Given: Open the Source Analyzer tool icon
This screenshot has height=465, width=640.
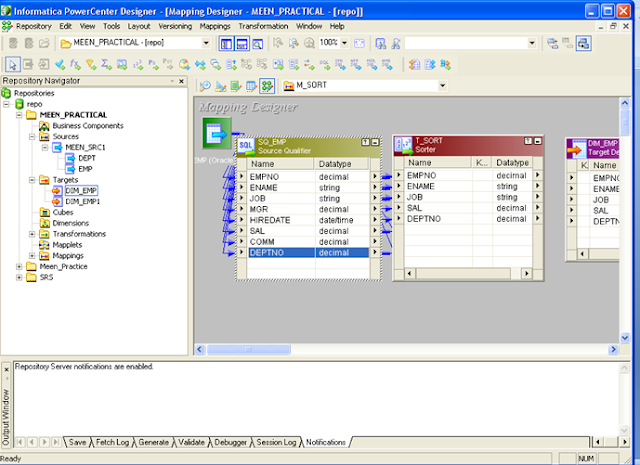Looking at the screenshot, I should 205,86.
